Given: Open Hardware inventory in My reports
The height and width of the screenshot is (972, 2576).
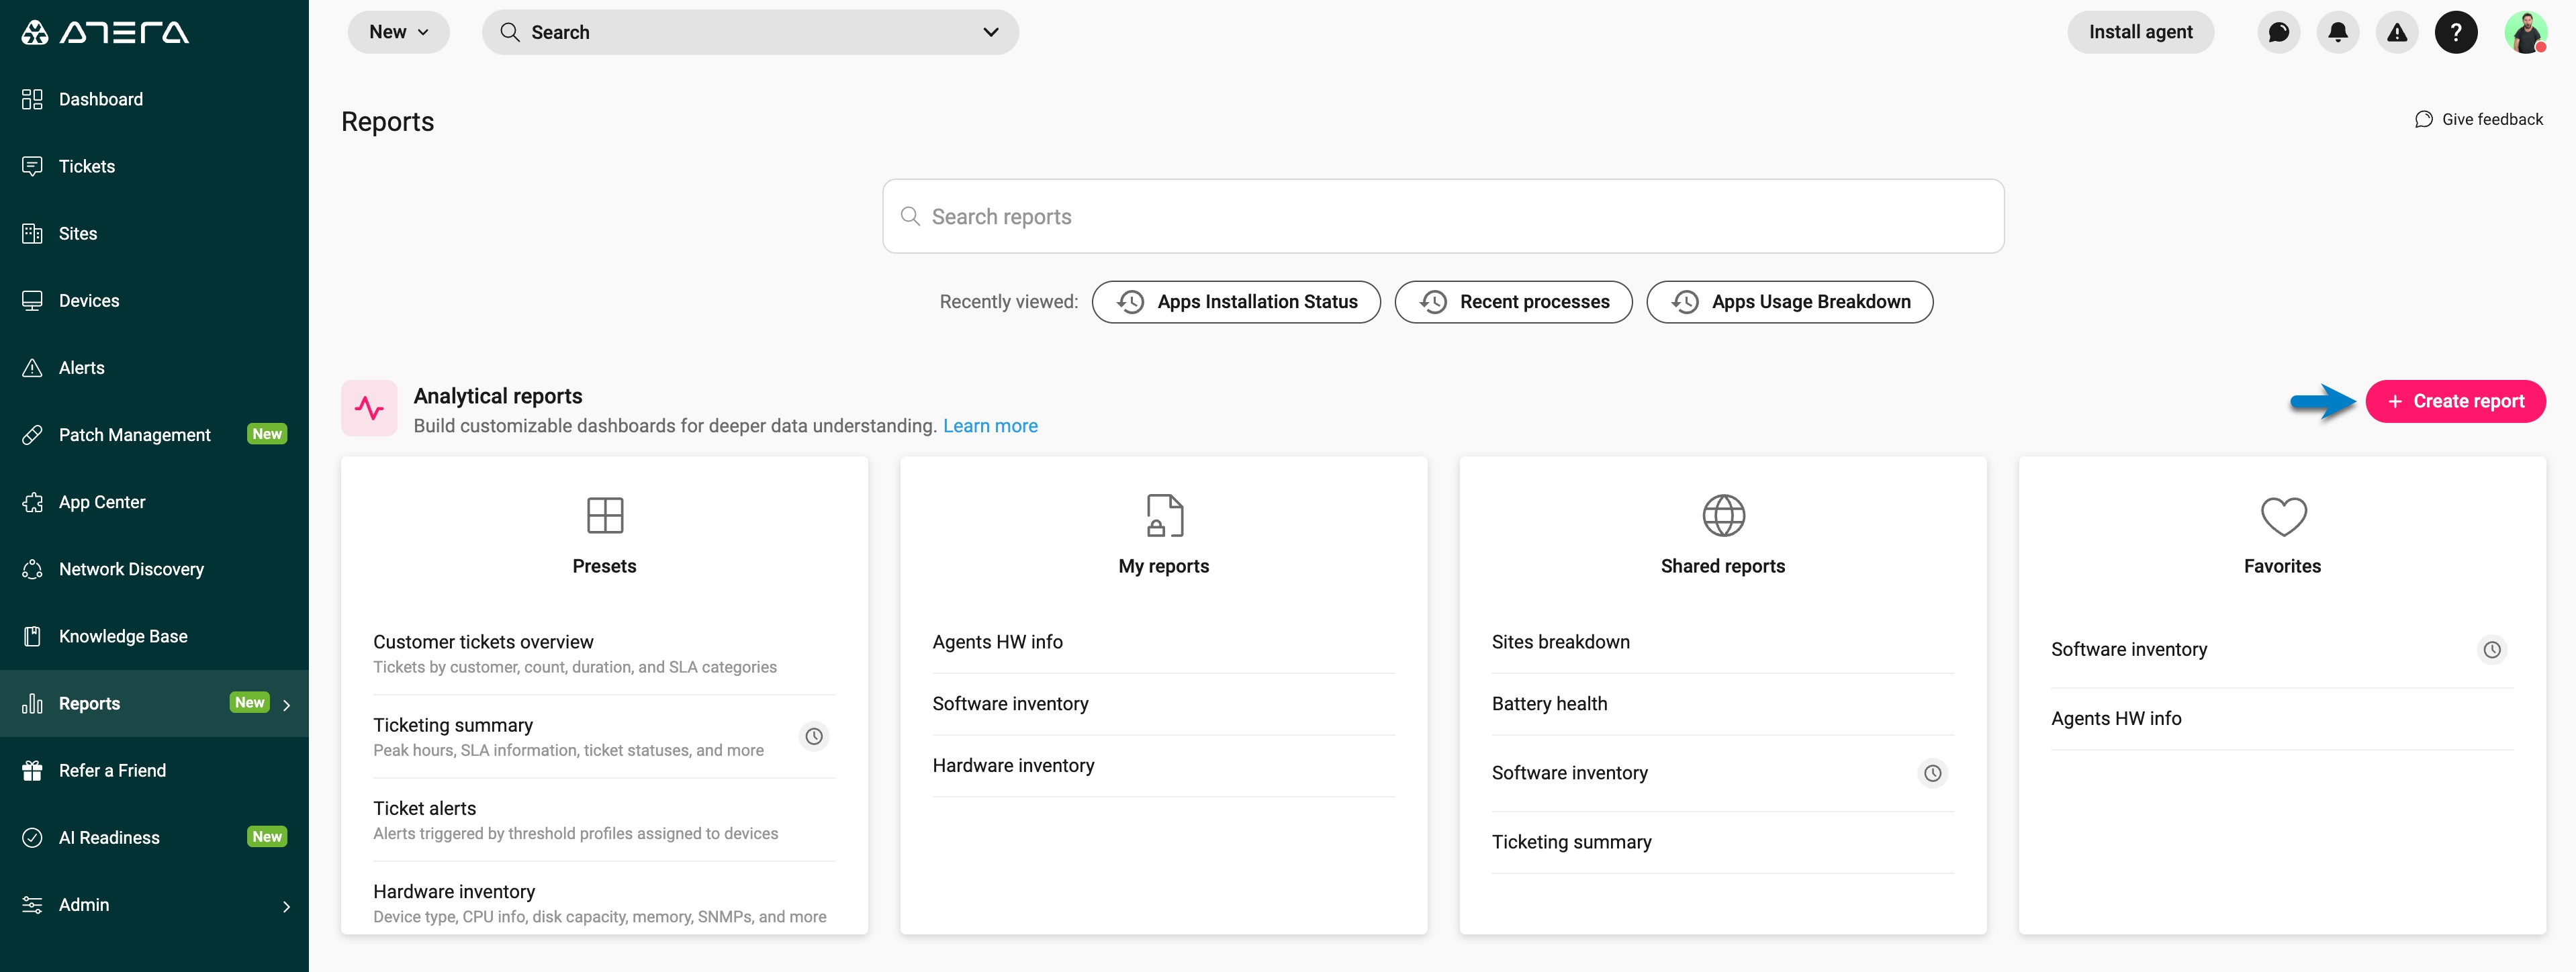Looking at the screenshot, I should tap(1163, 766).
